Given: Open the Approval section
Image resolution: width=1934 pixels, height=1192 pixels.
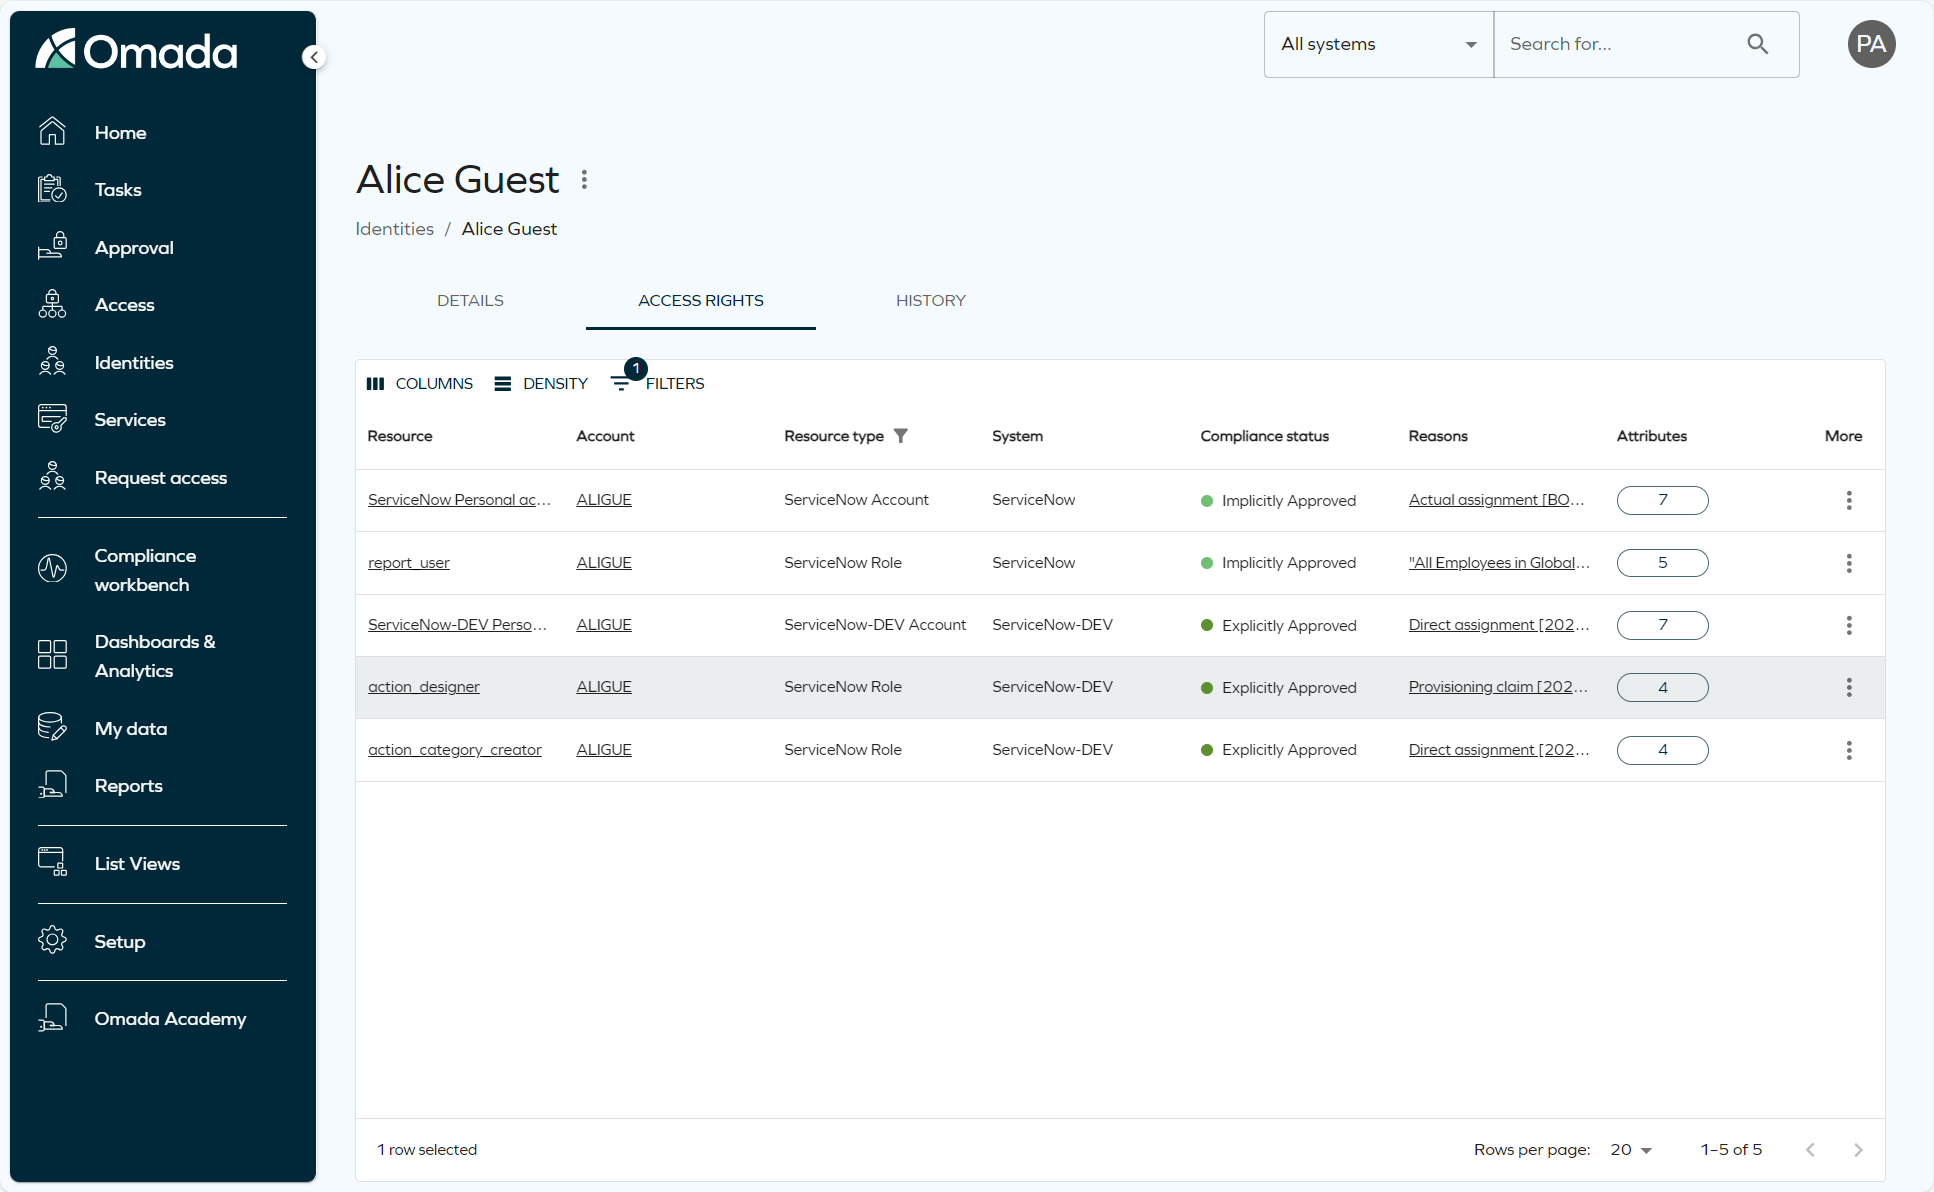Looking at the screenshot, I should [x=134, y=247].
